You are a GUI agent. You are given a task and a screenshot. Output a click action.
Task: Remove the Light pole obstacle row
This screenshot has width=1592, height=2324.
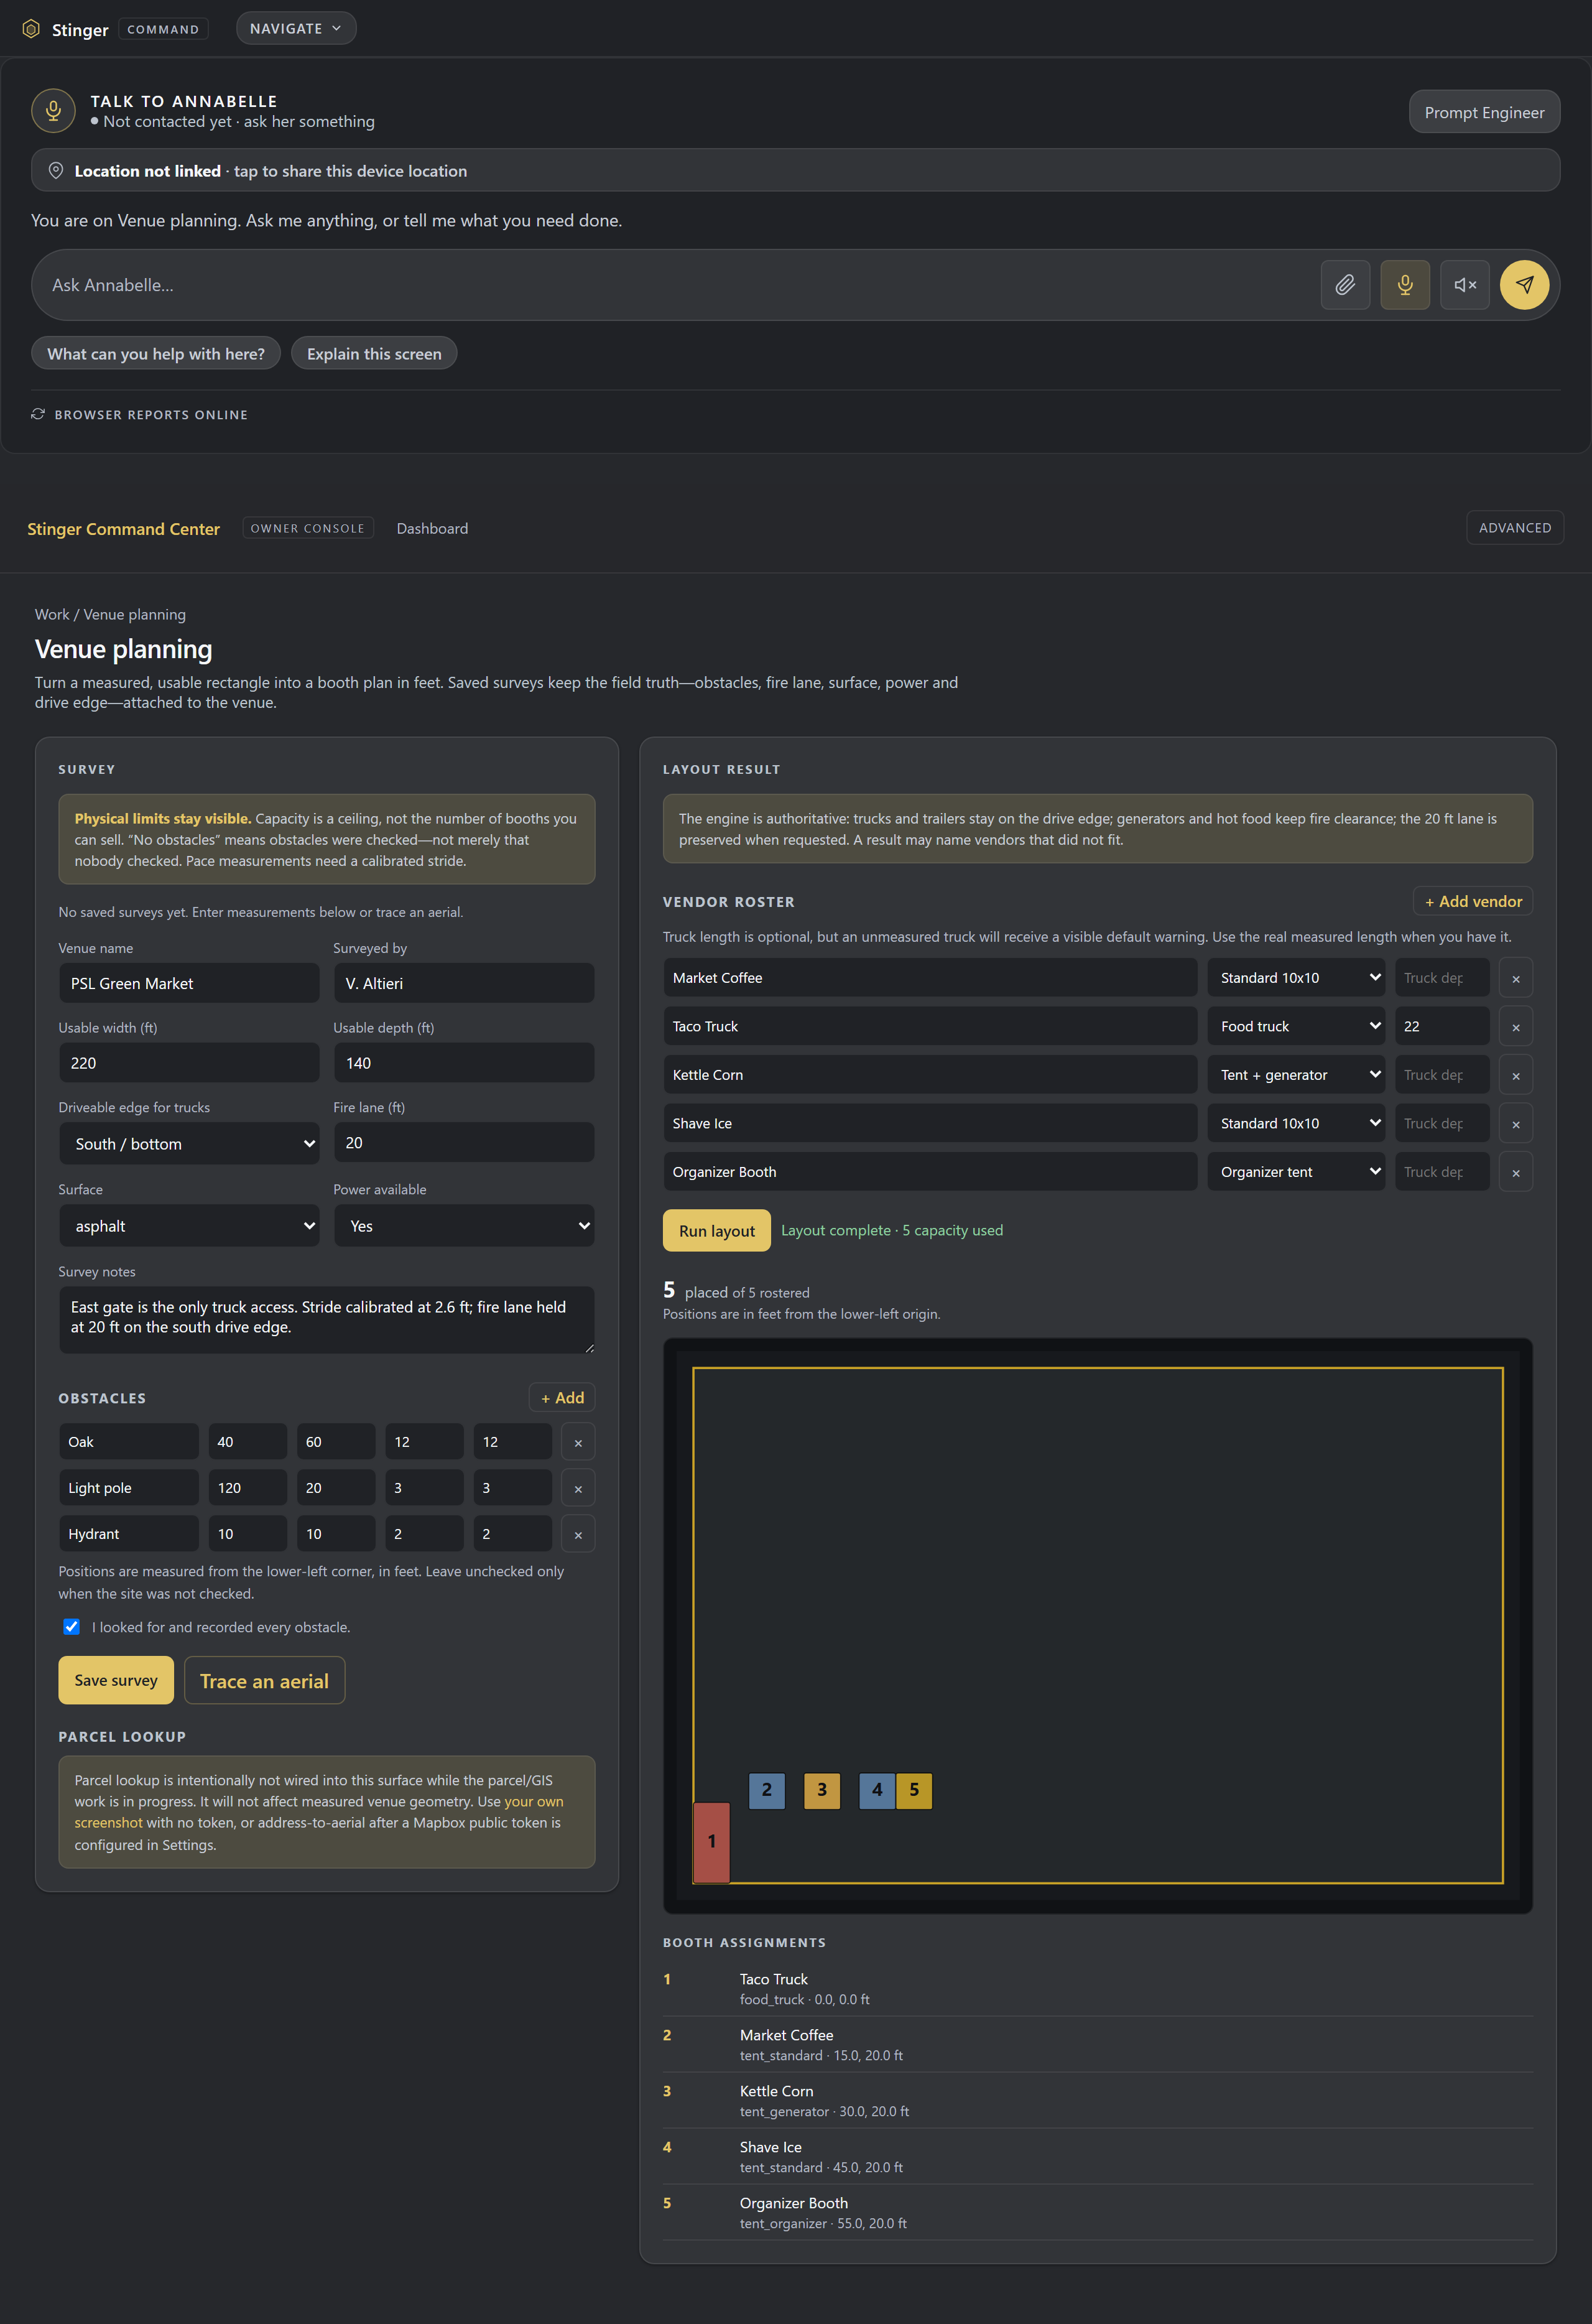pyautogui.click(x=578, y=1488)
